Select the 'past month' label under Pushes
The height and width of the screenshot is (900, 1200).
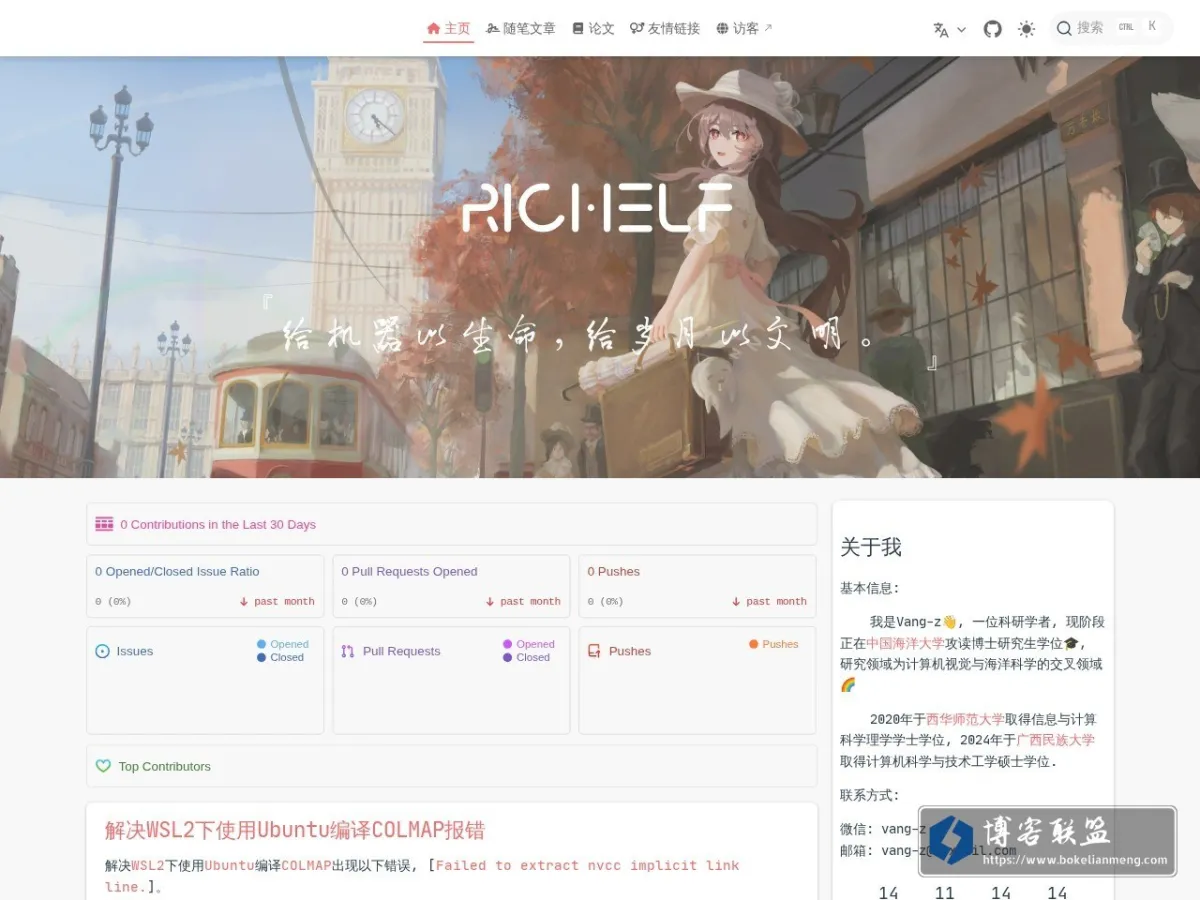(x=776, y=602)
